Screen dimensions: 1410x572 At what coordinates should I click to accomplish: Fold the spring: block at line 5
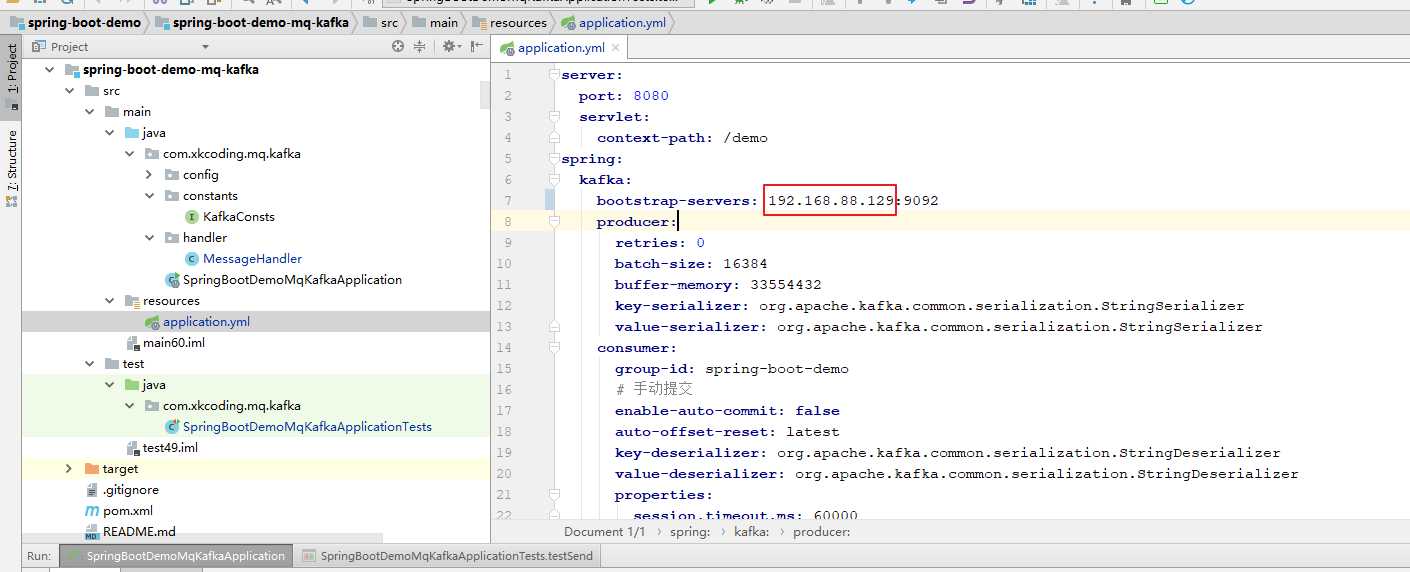pyautogui.click(x=554, y=159)
